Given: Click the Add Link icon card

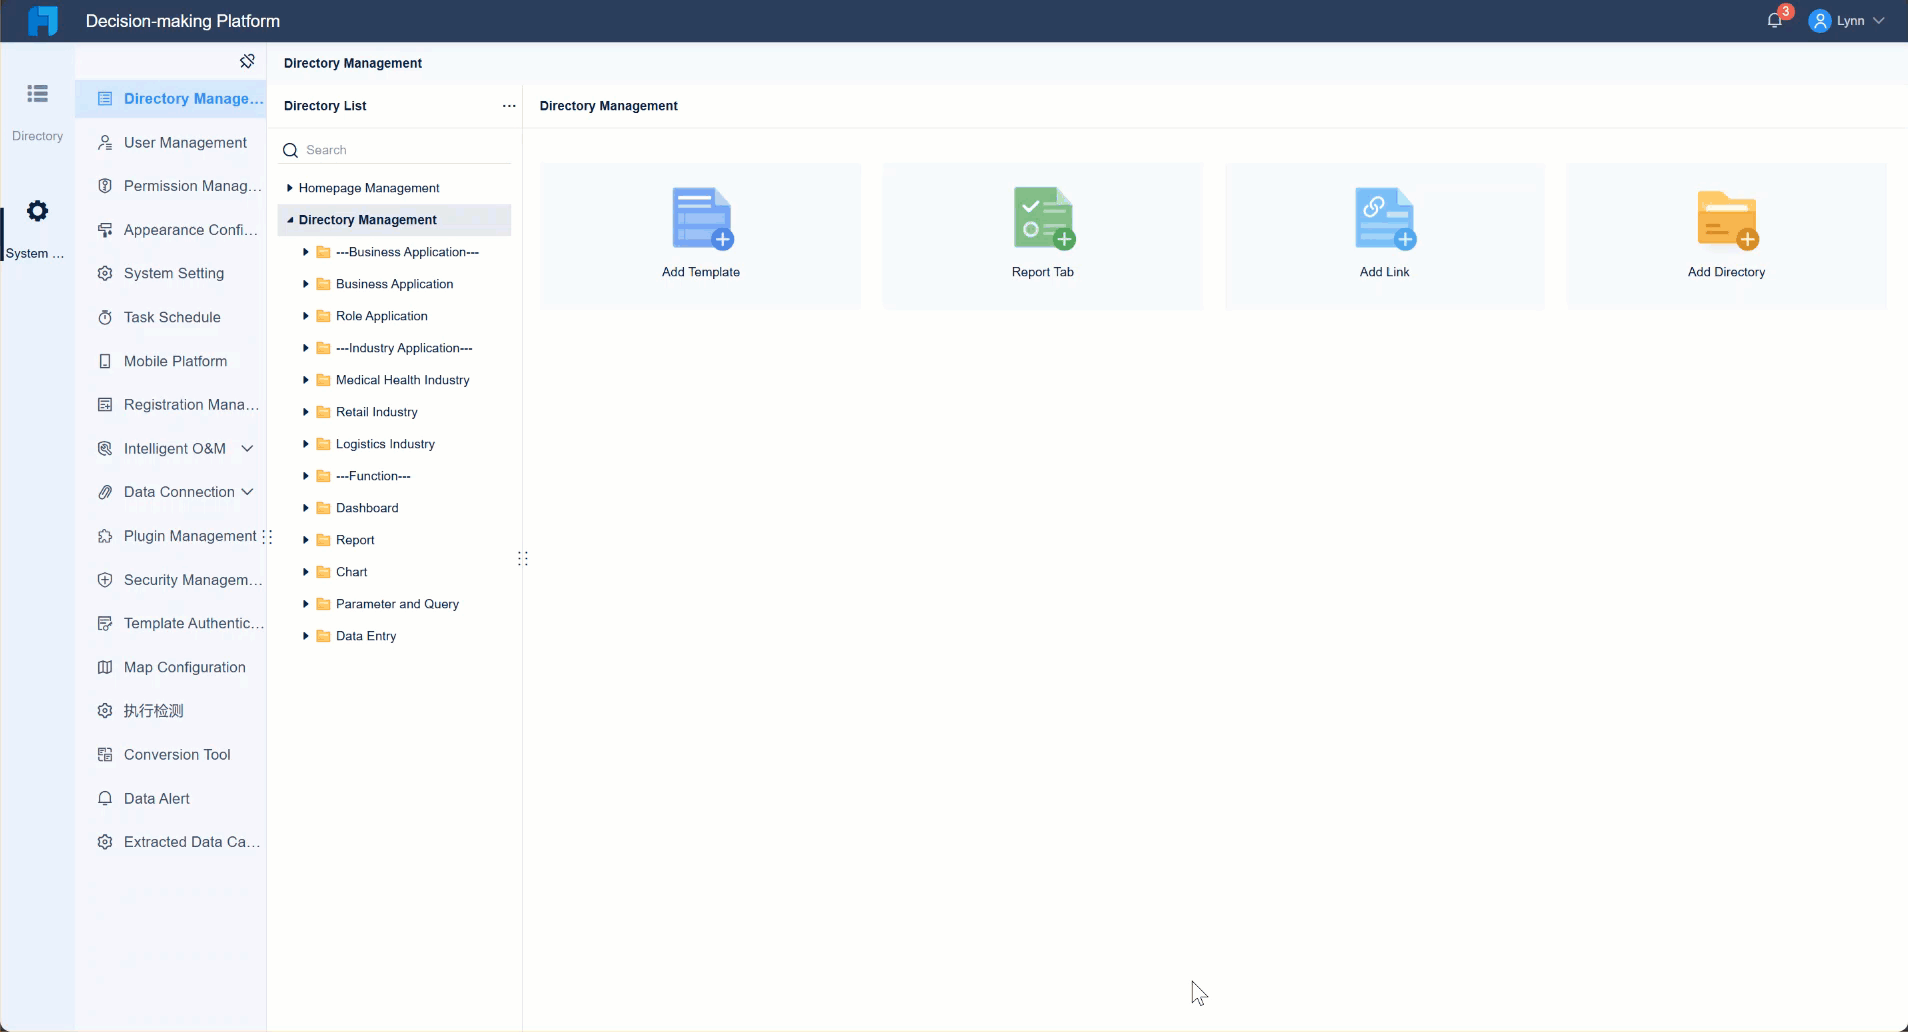Looking at the screenshot, I should (x=1385, y=236).
